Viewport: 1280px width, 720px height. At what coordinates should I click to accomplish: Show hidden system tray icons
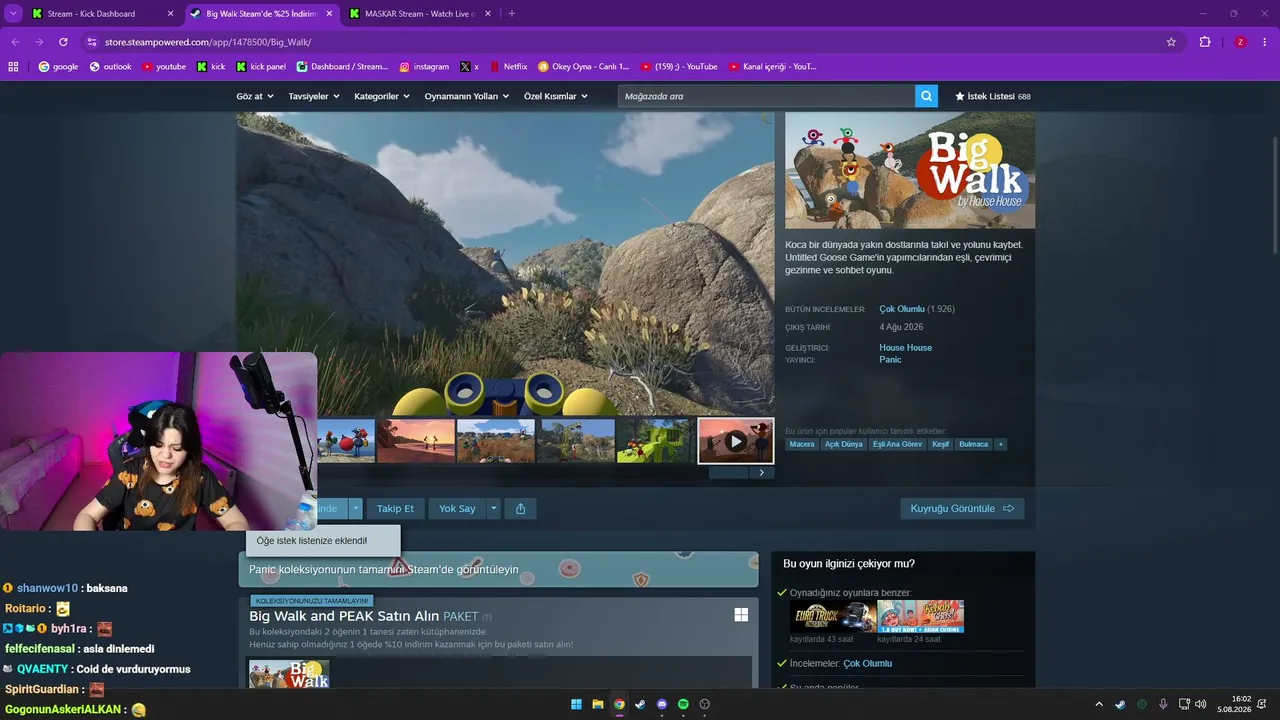point(1099,705)
